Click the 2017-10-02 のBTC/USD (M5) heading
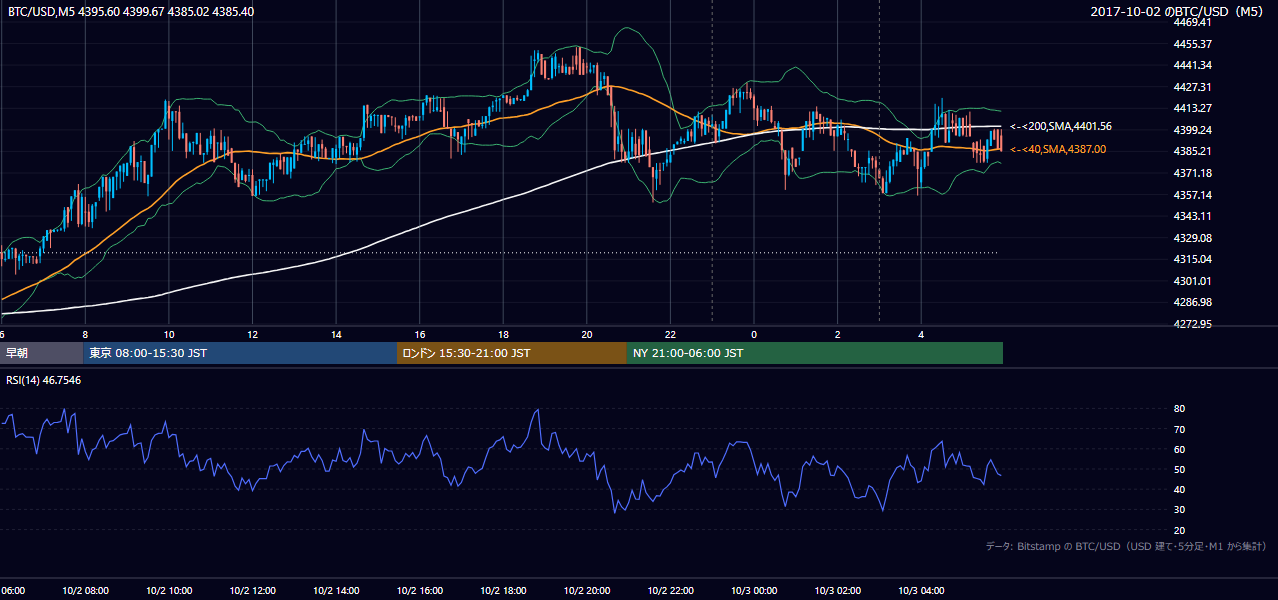Viewport: 1278px width, 600px height. (1179, 11)
